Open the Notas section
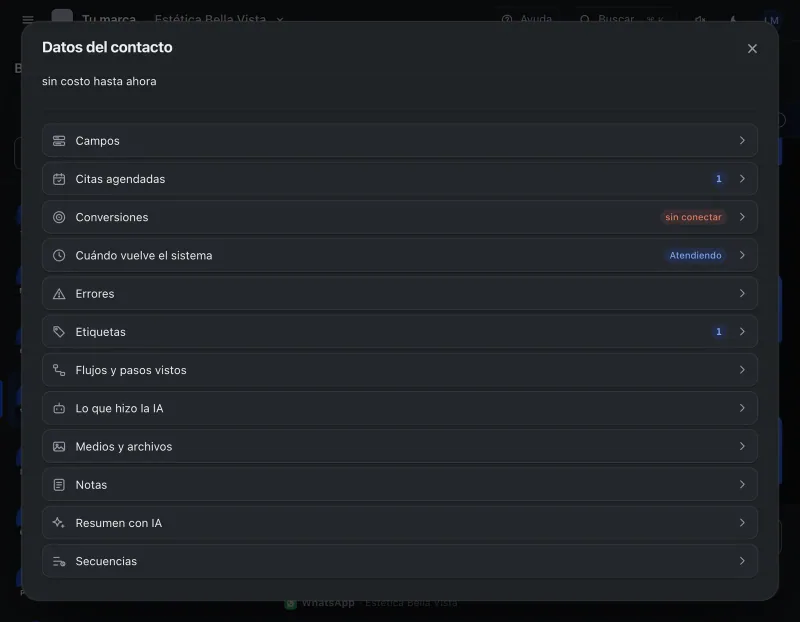 pos(399,485)
